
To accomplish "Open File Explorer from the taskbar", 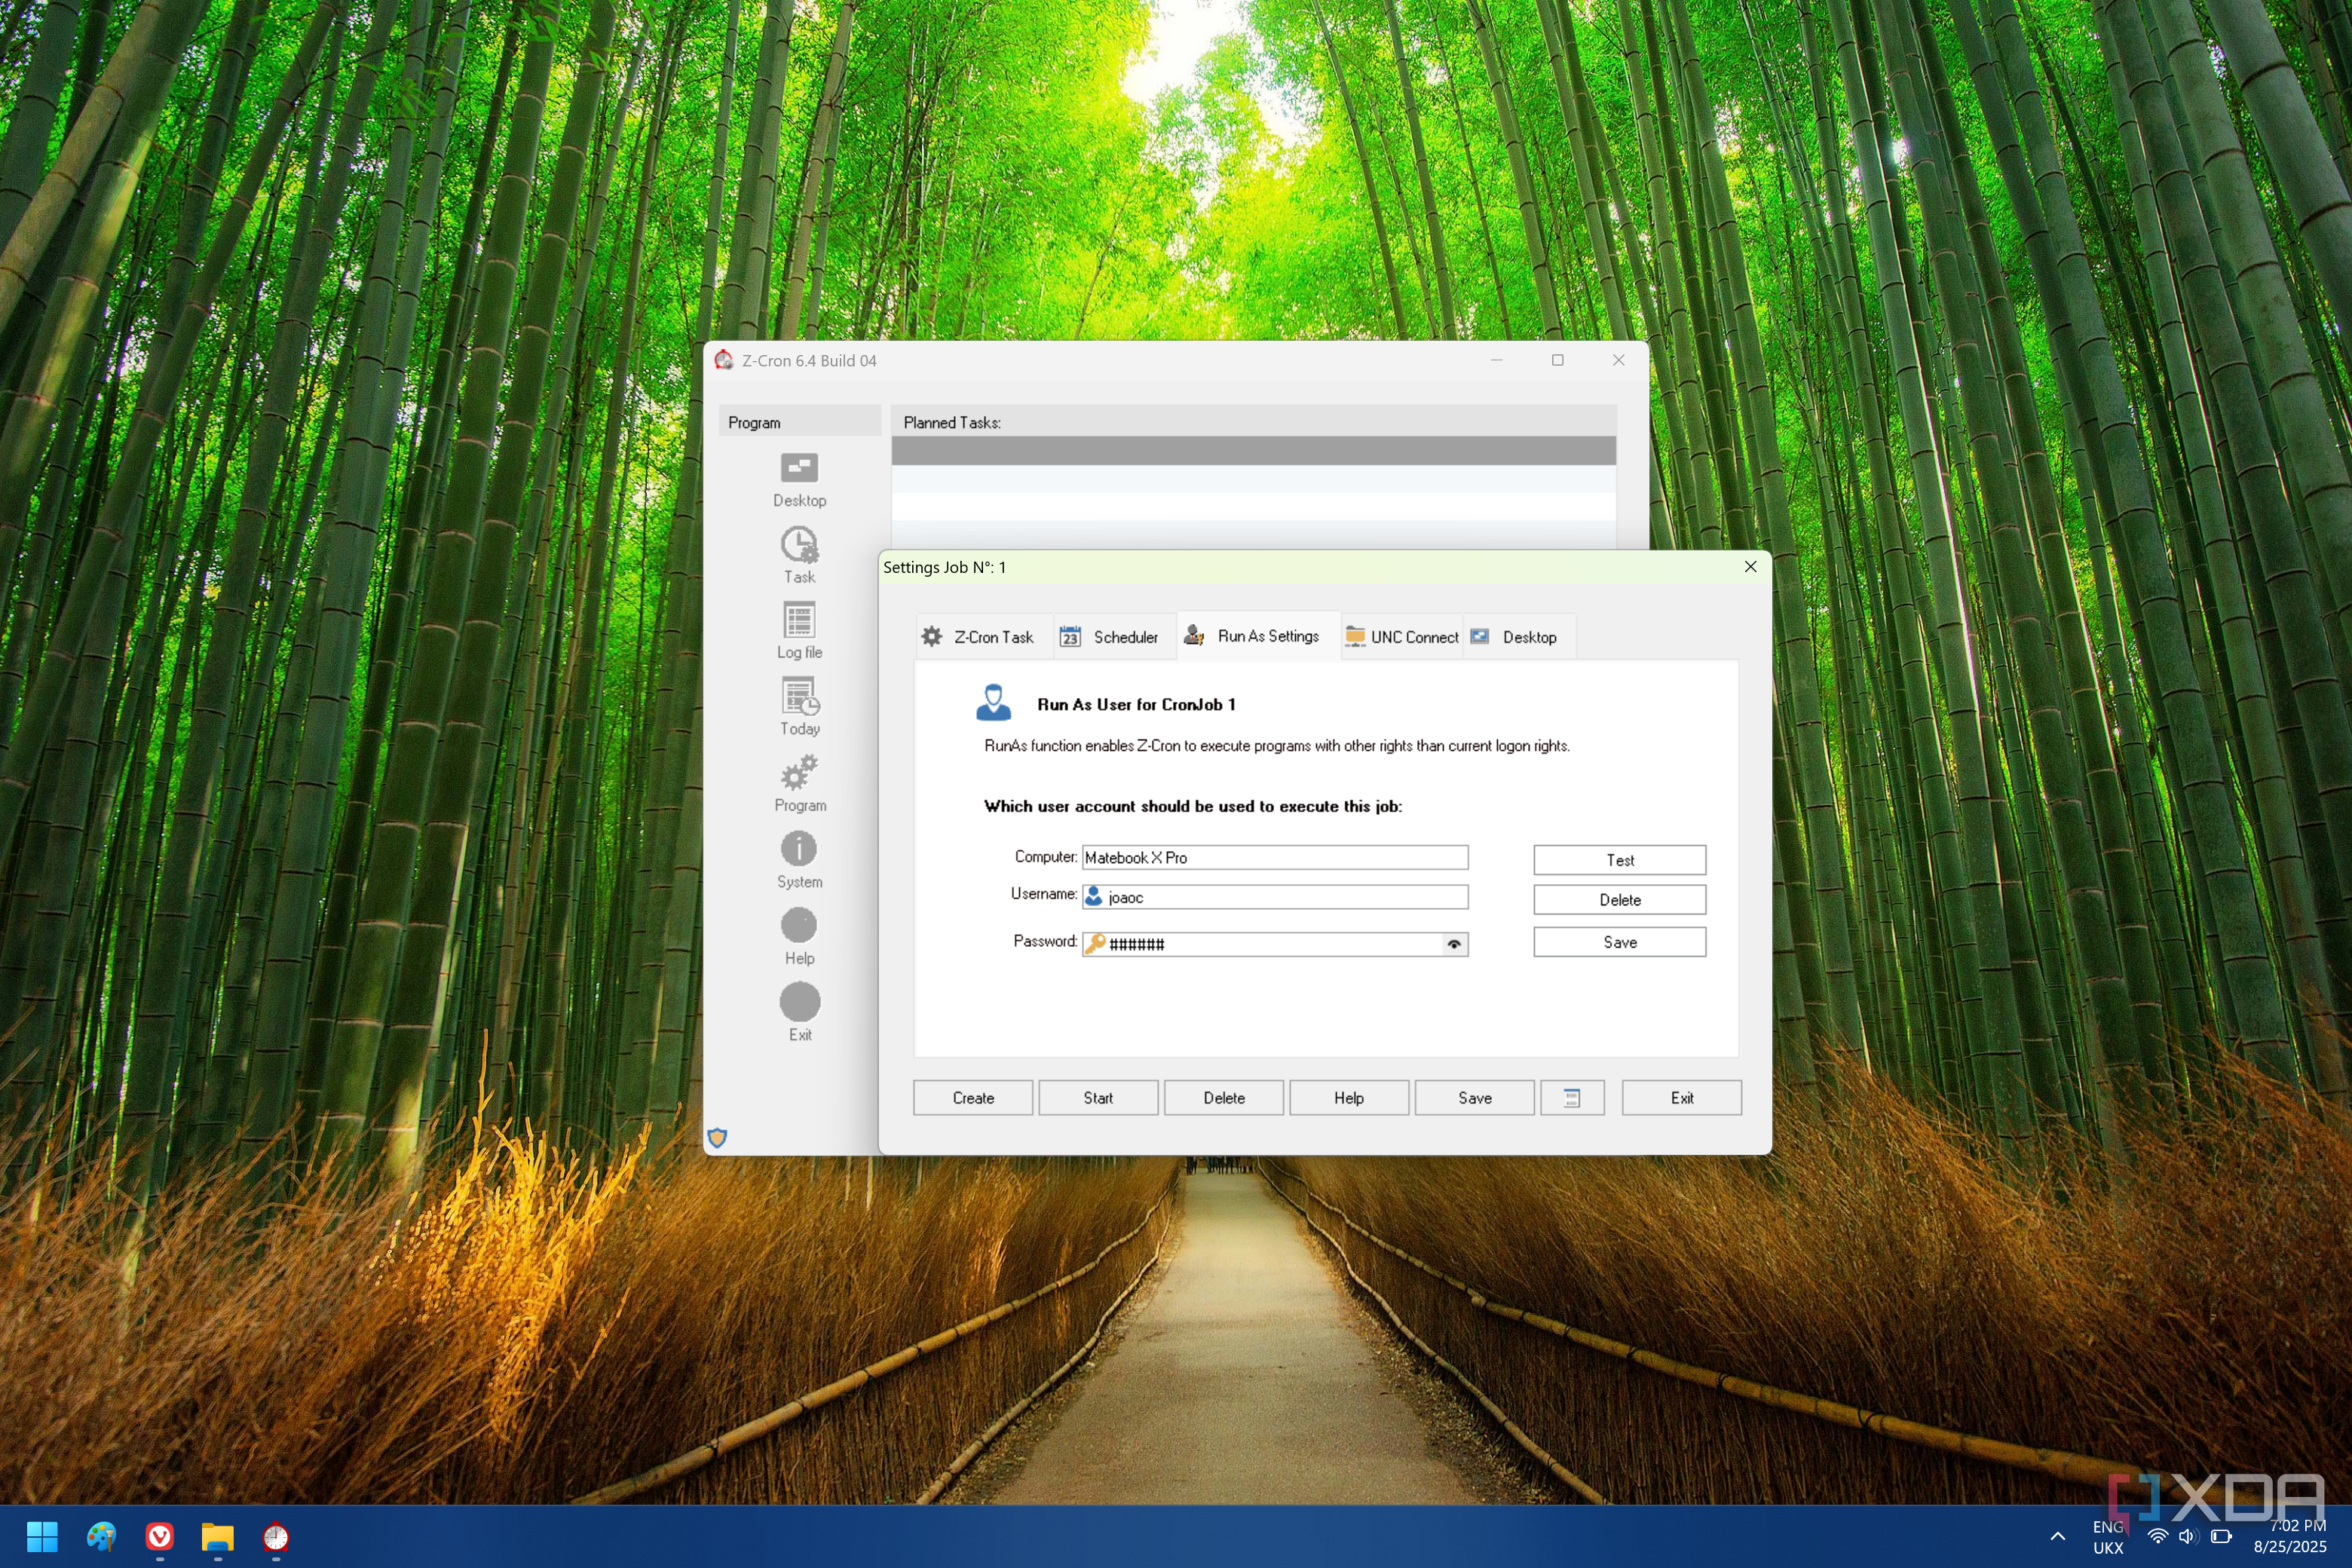I will 218,1537.
